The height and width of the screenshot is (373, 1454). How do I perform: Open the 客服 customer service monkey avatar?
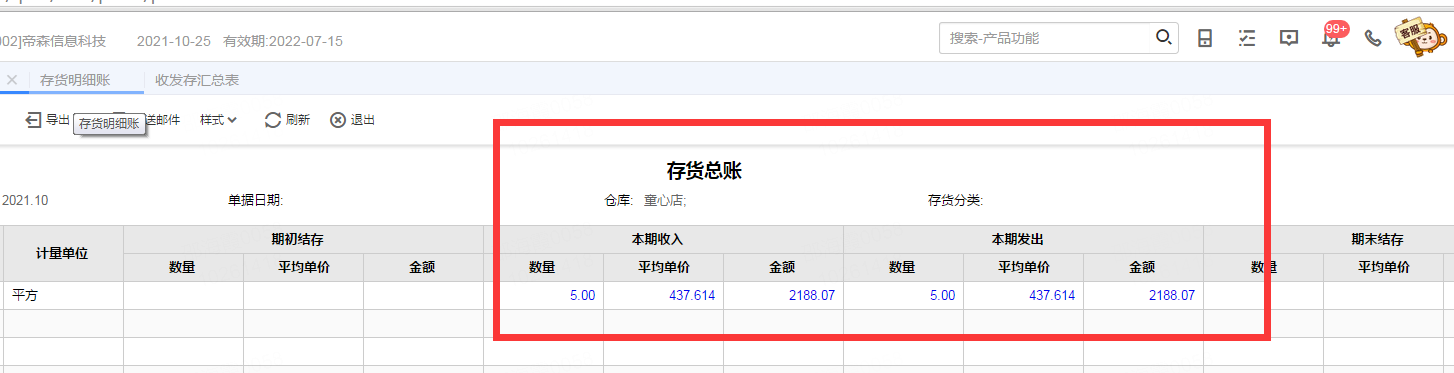(x=1422, y=36)
